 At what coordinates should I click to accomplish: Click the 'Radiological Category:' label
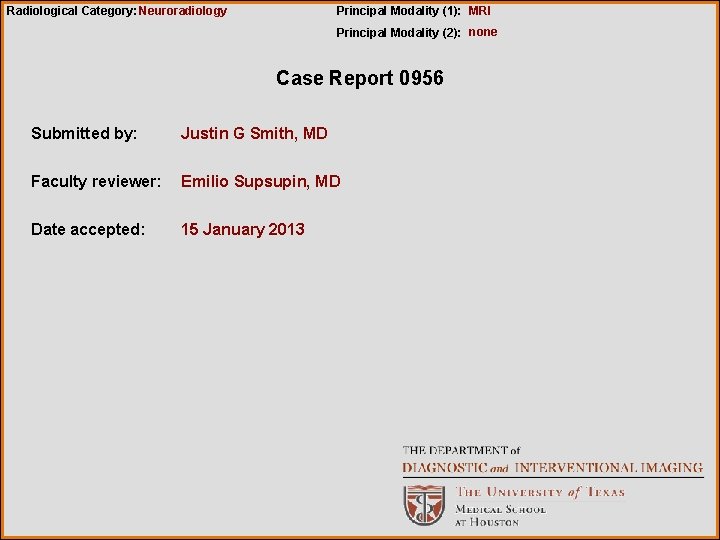71,11
